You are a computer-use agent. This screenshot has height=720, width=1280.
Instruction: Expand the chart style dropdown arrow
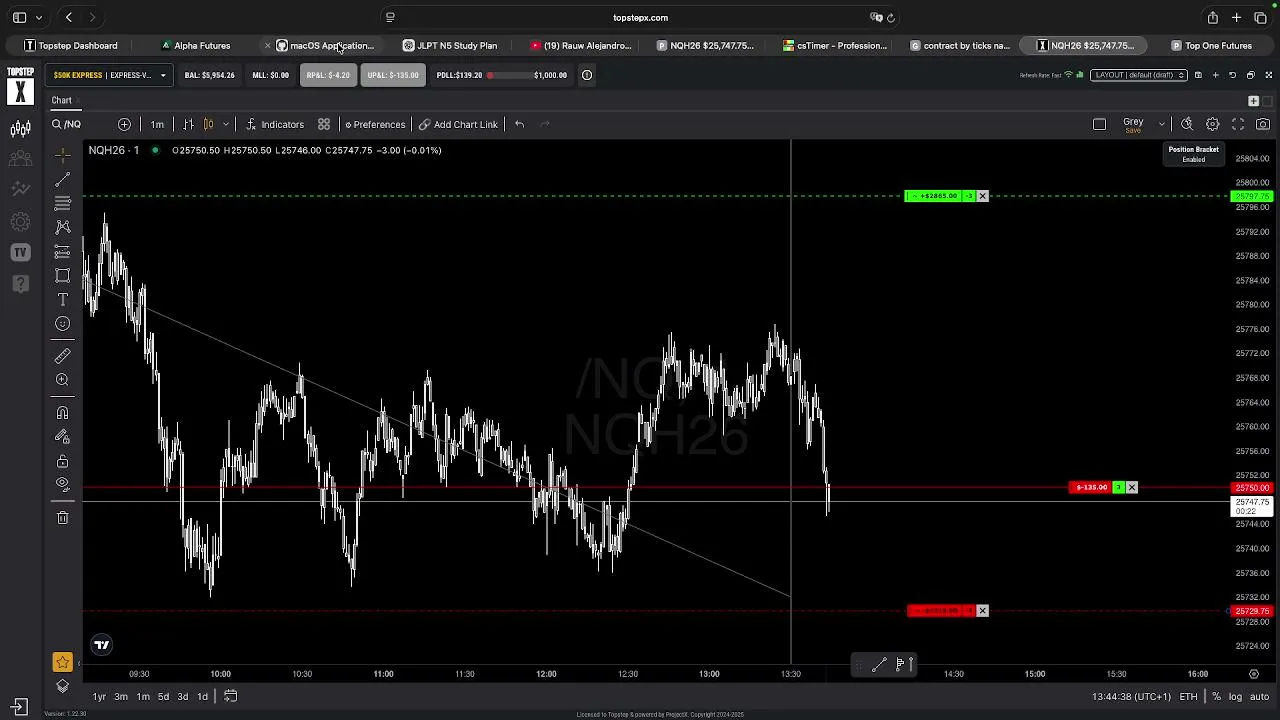225,124
